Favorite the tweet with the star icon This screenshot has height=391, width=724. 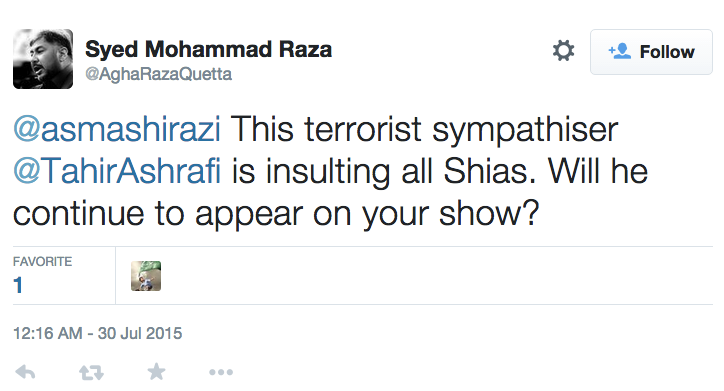(x=156, y=372)
